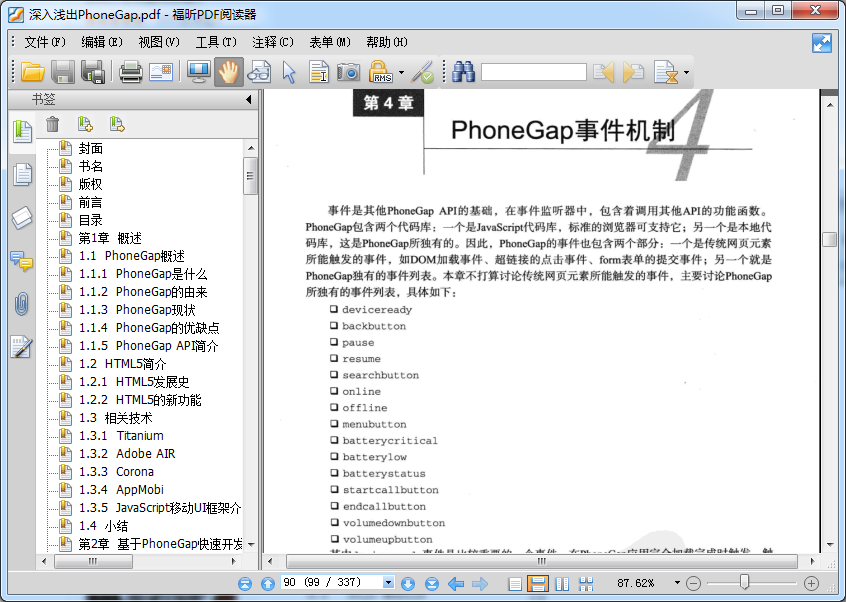Click the zoom out minus button
This screenshot has height=602, width=846.
click(693, 583)
